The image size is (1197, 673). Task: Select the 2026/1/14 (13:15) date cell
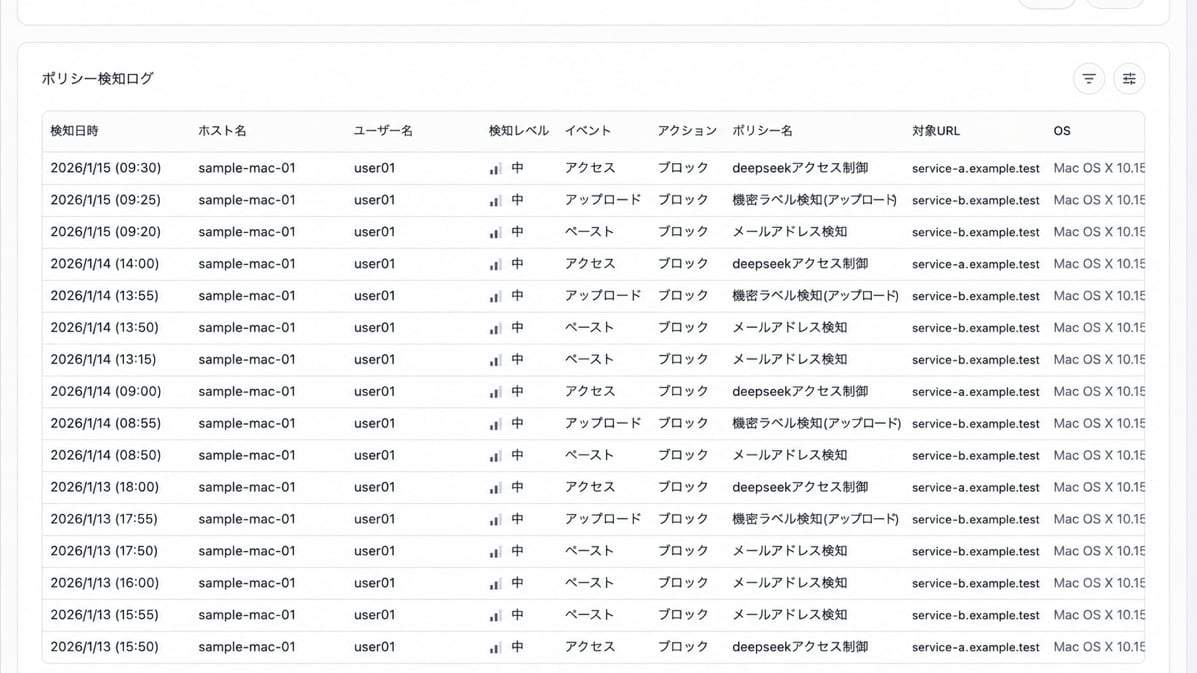pos(103,359)
